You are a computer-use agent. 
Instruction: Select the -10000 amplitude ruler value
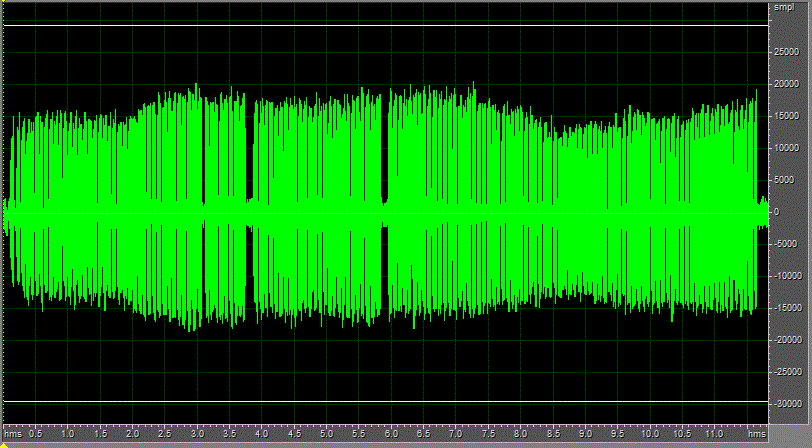[787, 276]
